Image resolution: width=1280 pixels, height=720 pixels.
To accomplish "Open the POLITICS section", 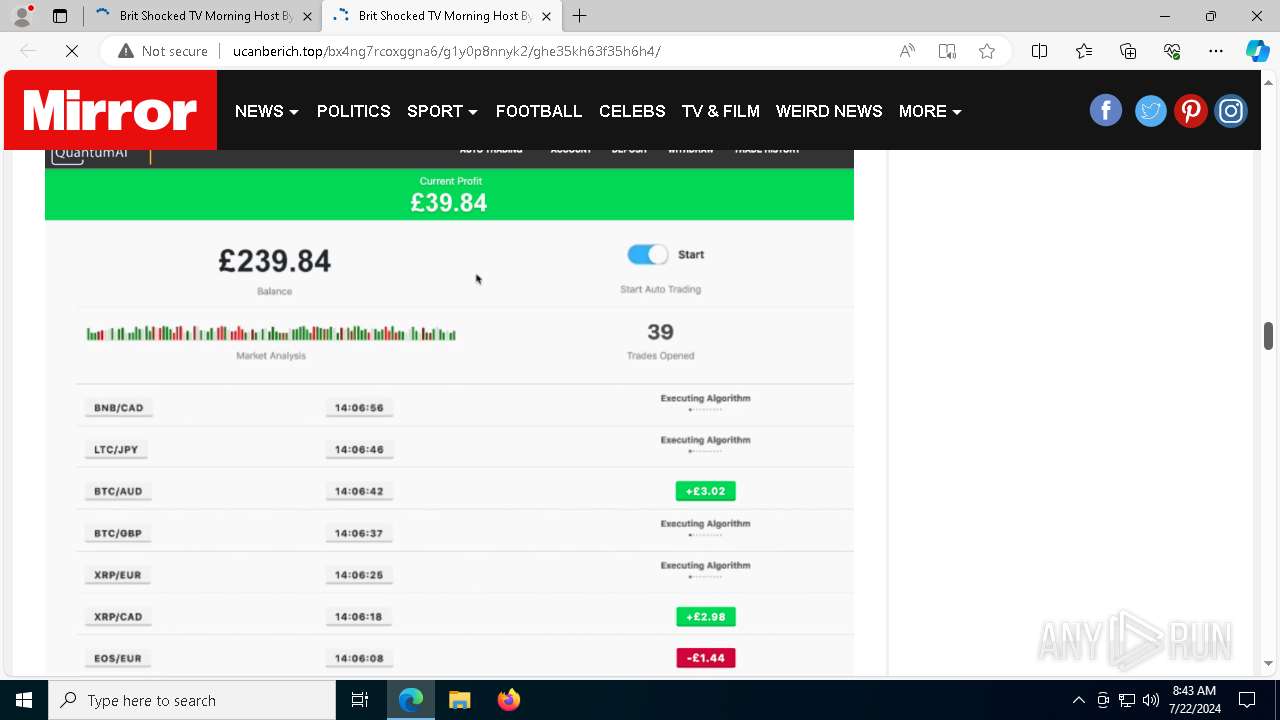I will click(x=354, y=111).
